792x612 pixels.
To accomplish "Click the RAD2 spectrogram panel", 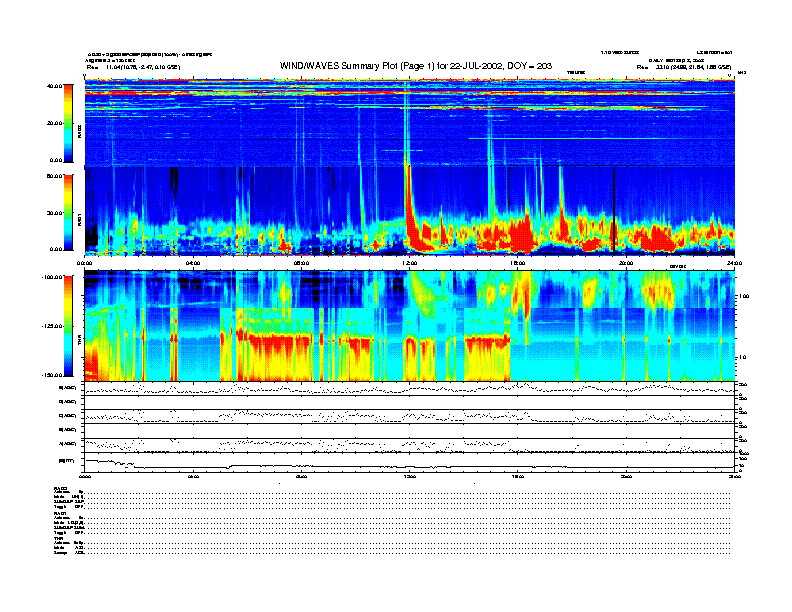I will (x=409, y=123).
